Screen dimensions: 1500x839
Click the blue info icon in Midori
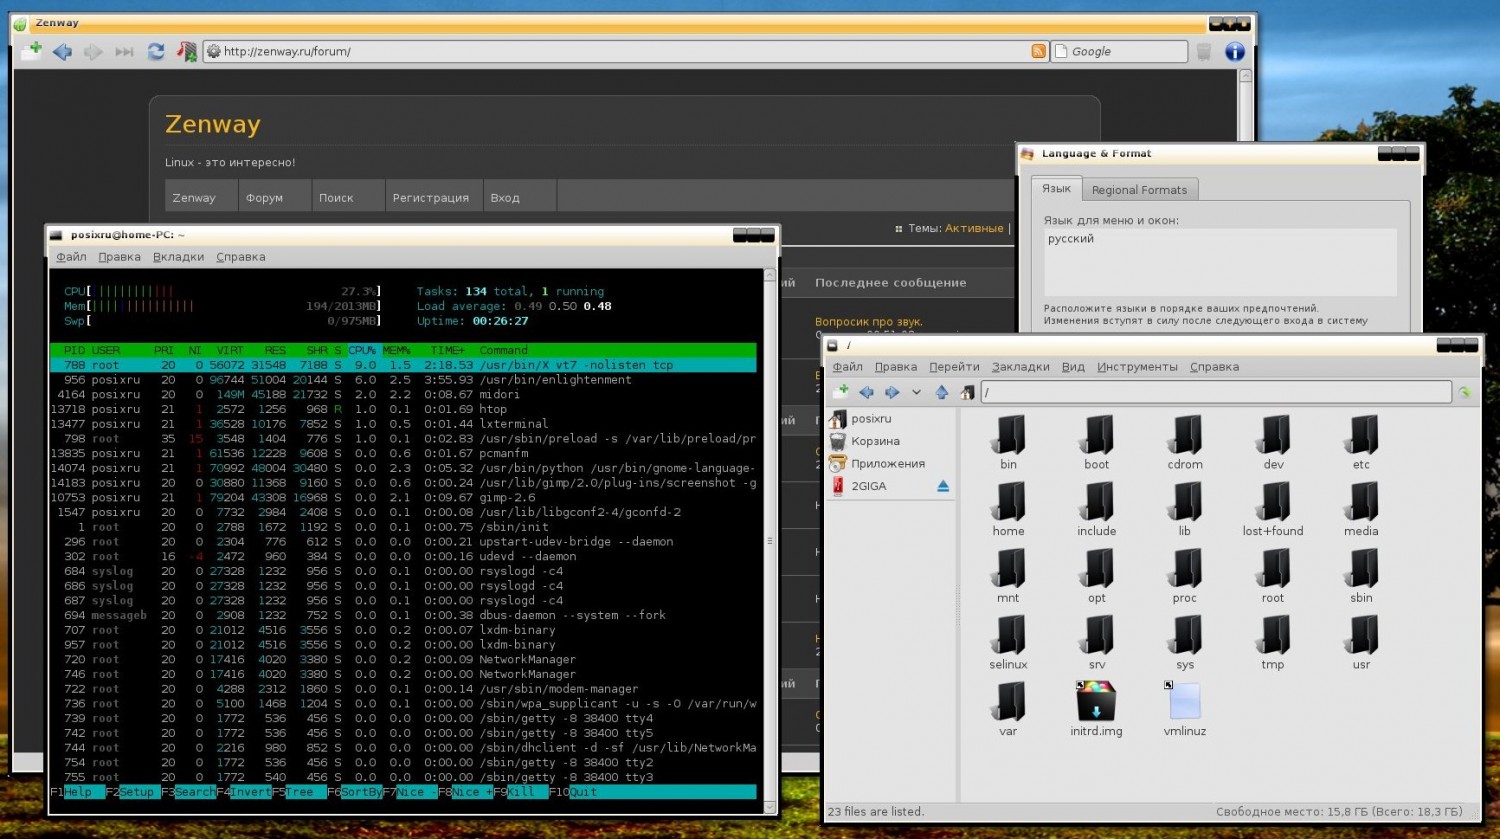tap(1235, 51)
